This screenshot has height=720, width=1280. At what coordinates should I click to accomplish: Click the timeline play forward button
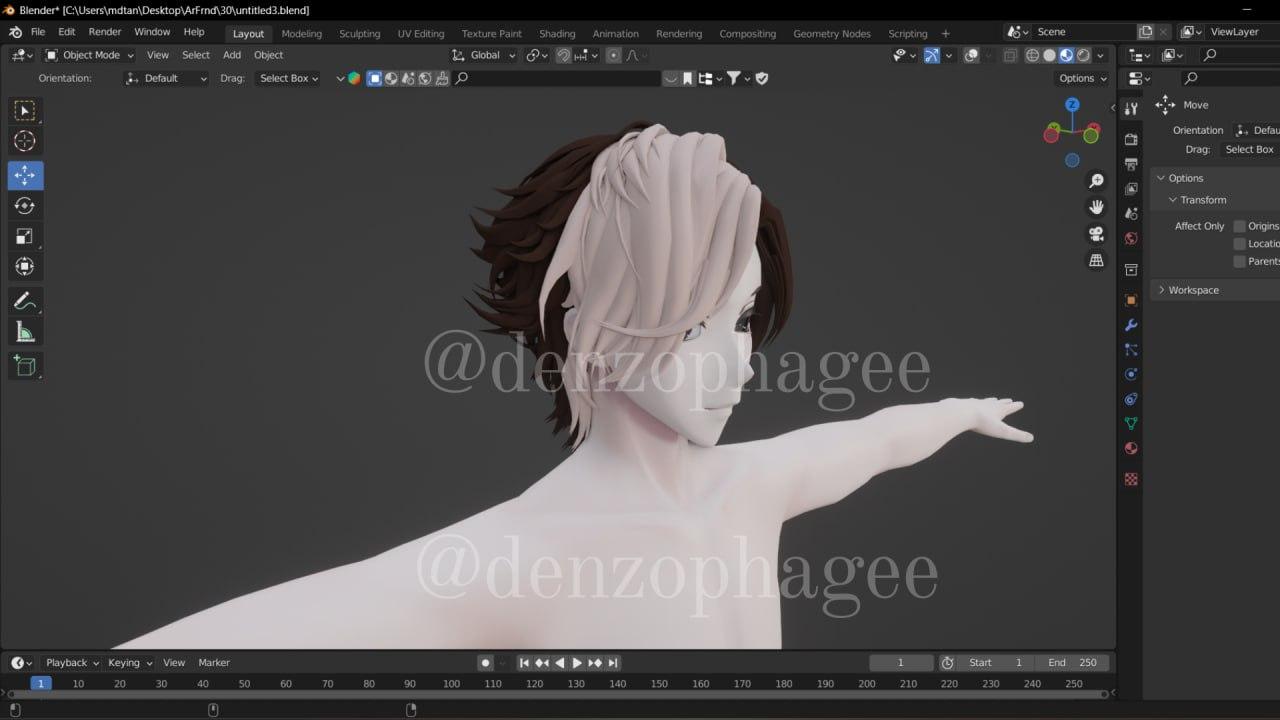(x=577, y=663)
